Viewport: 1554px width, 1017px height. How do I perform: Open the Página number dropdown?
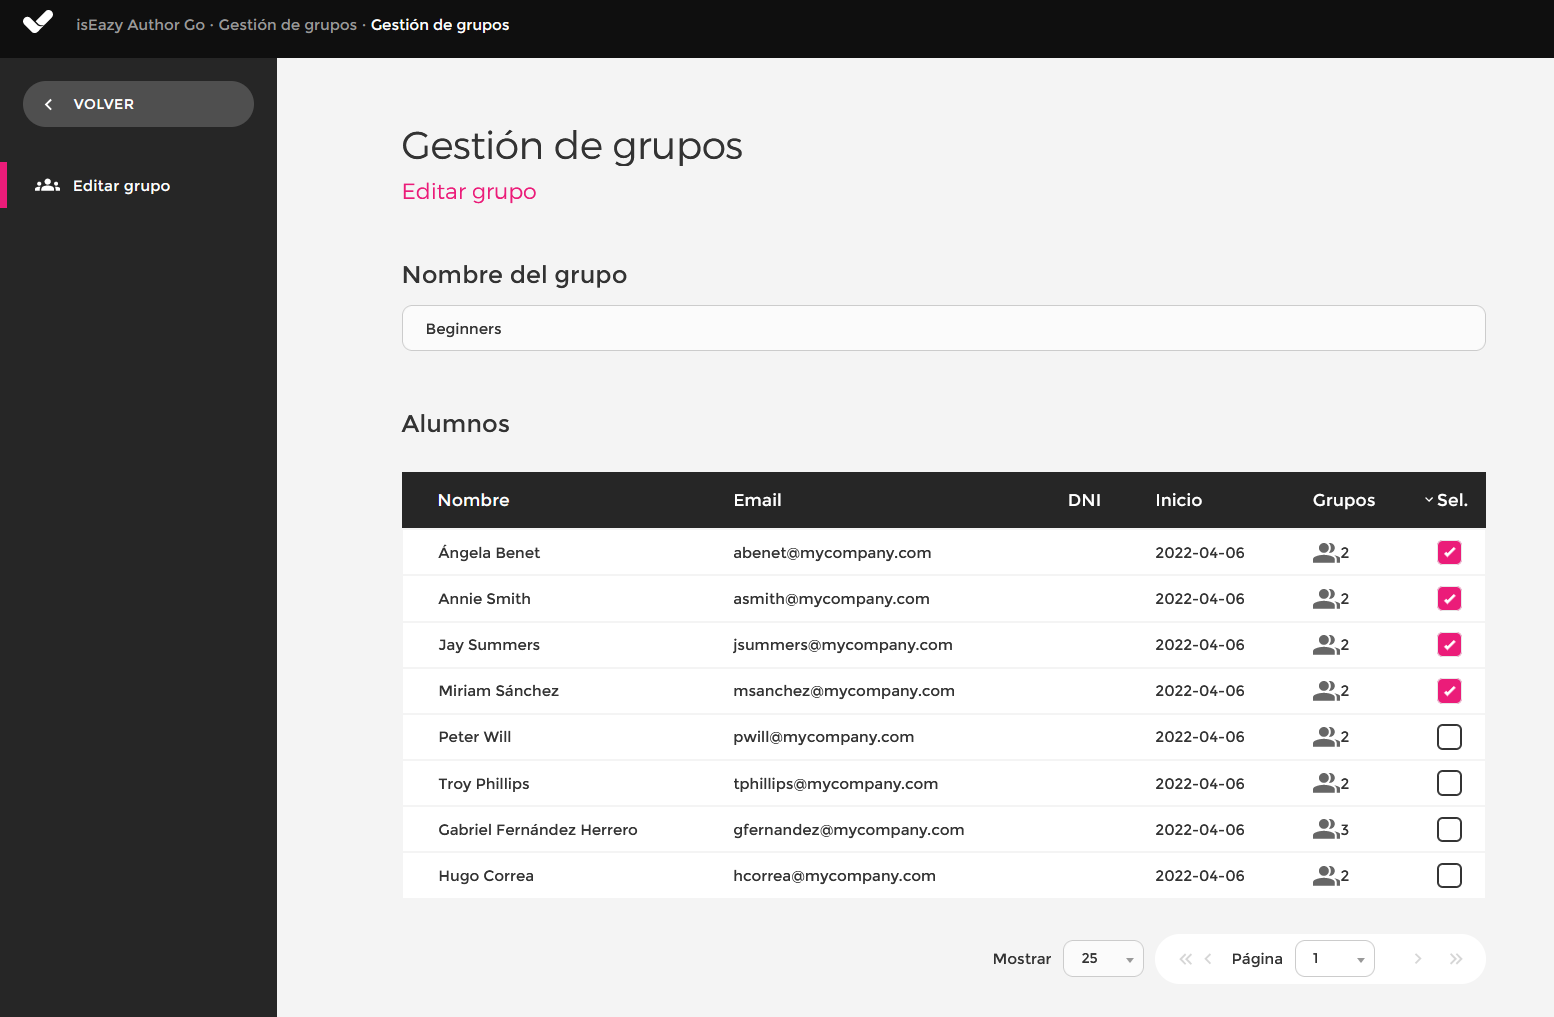(1334, 959)
